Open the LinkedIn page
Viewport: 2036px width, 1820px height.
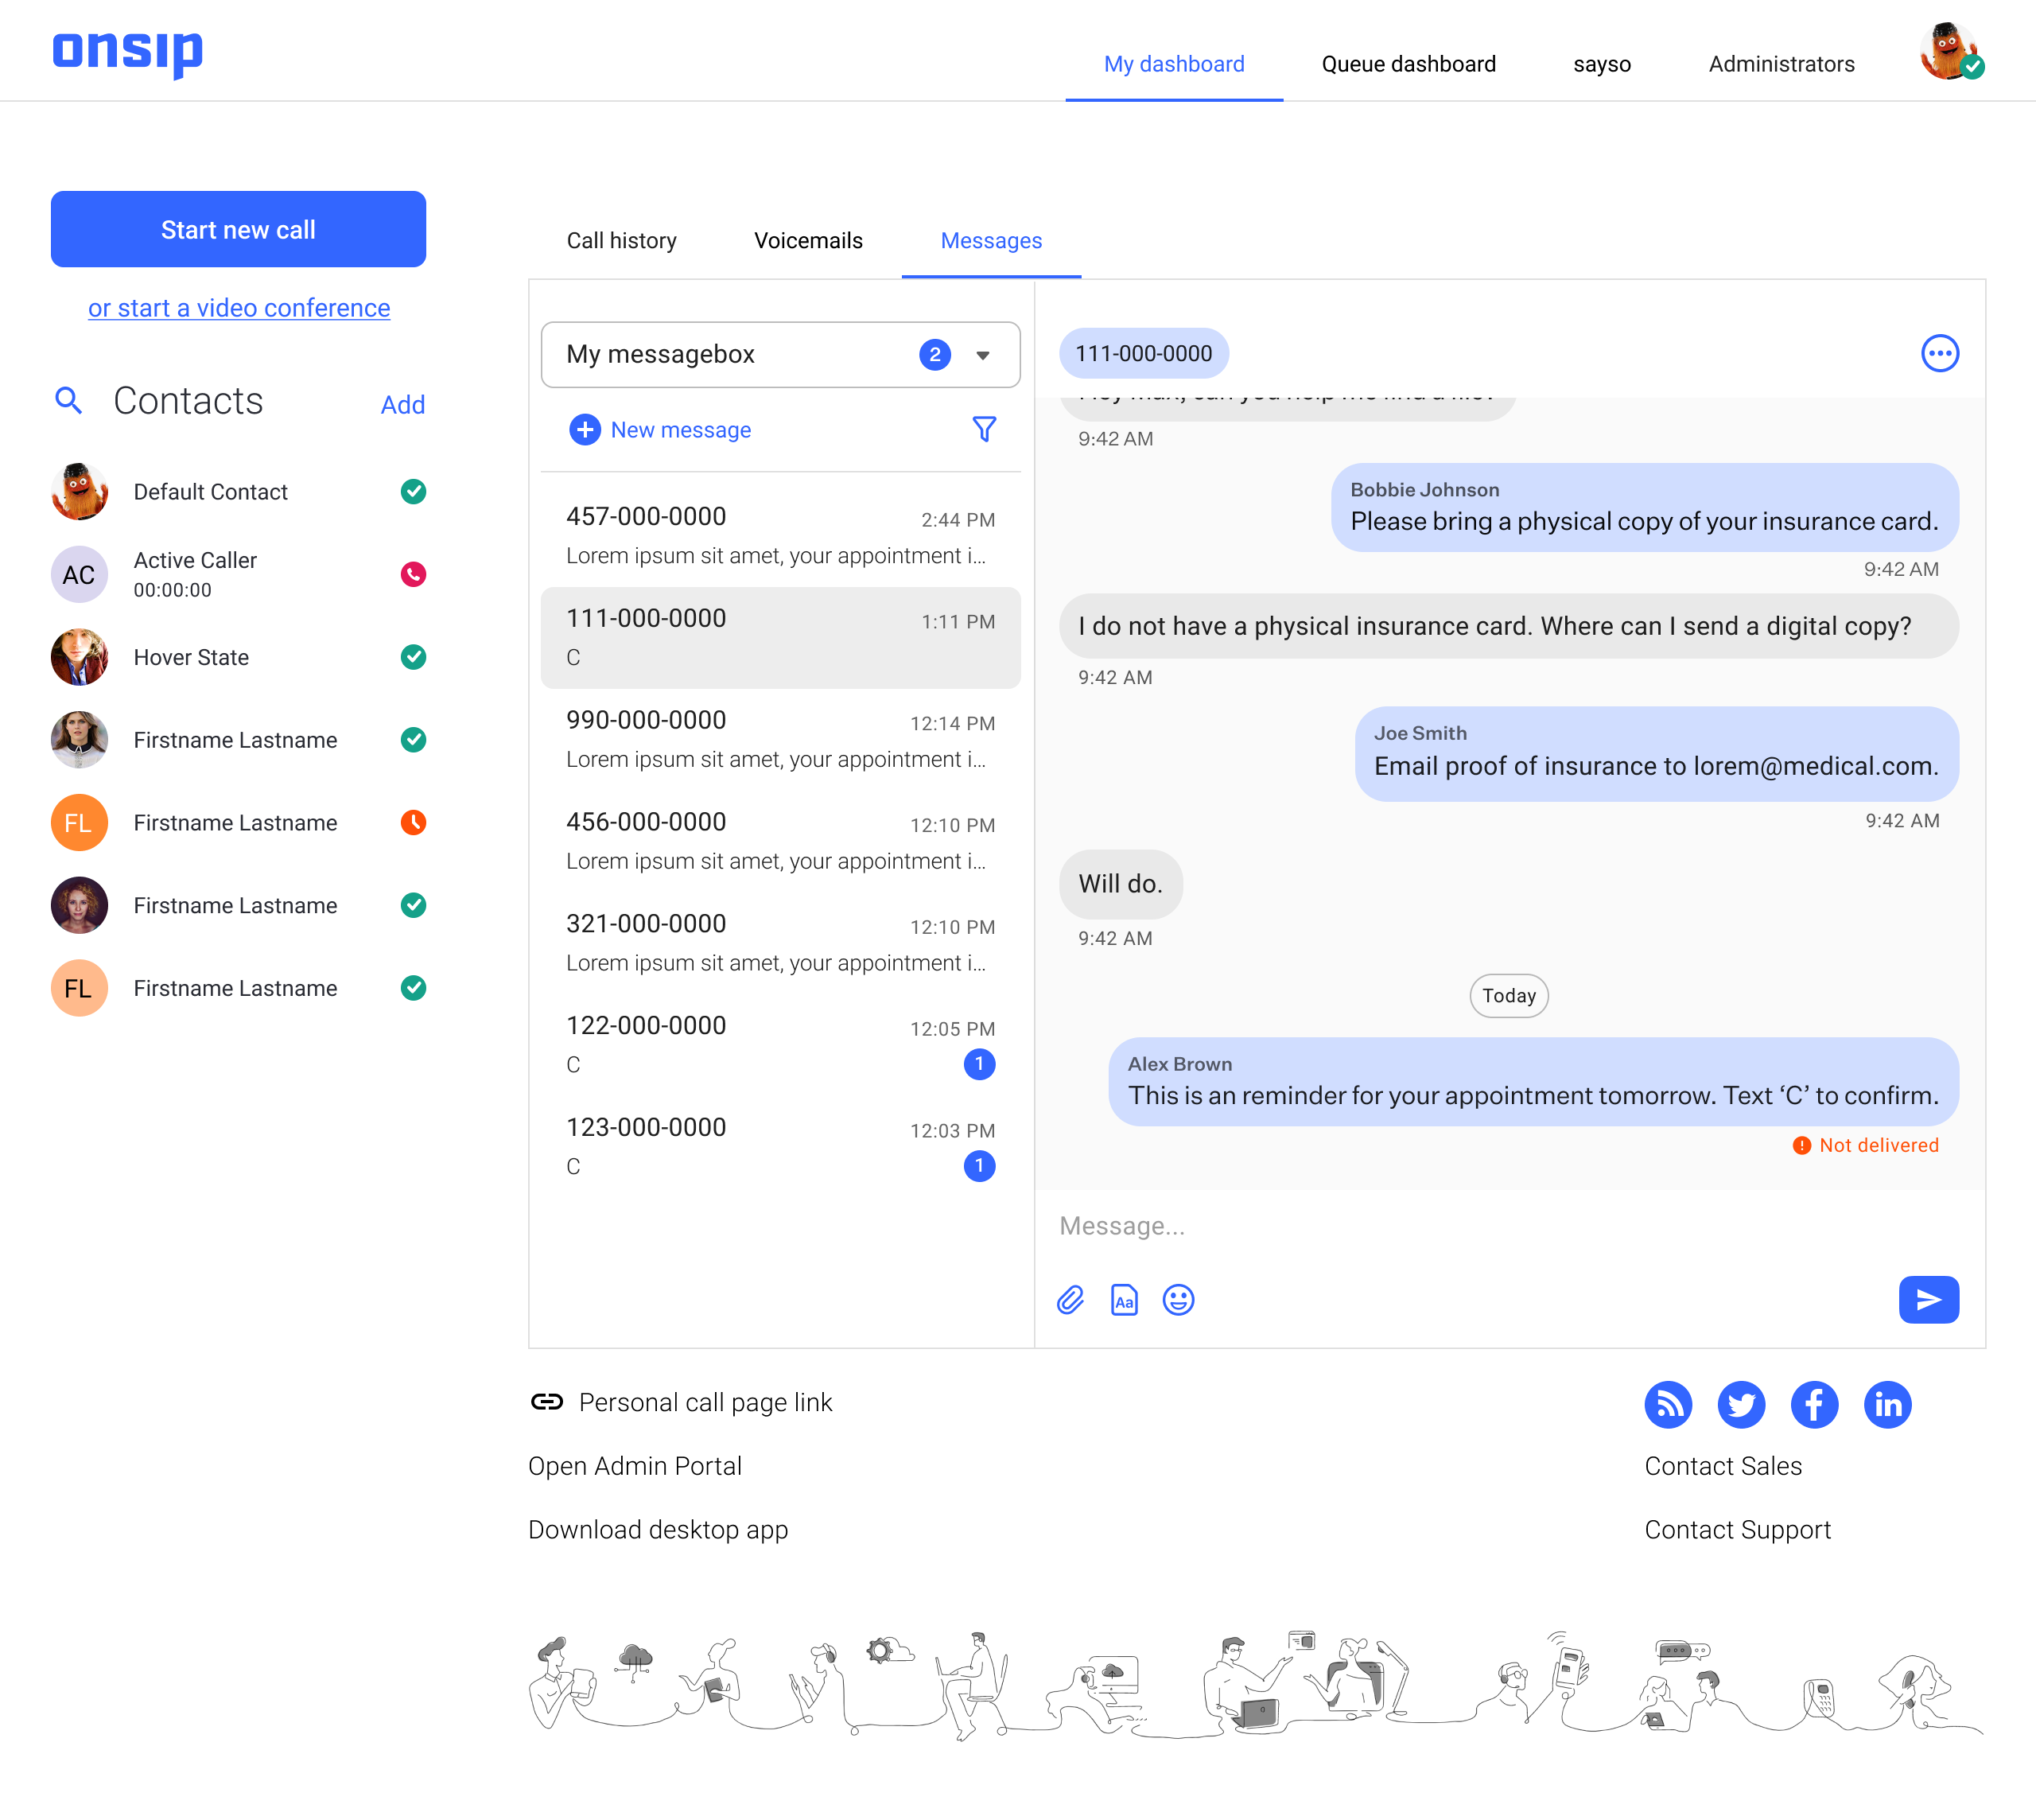[1888, 1404]
